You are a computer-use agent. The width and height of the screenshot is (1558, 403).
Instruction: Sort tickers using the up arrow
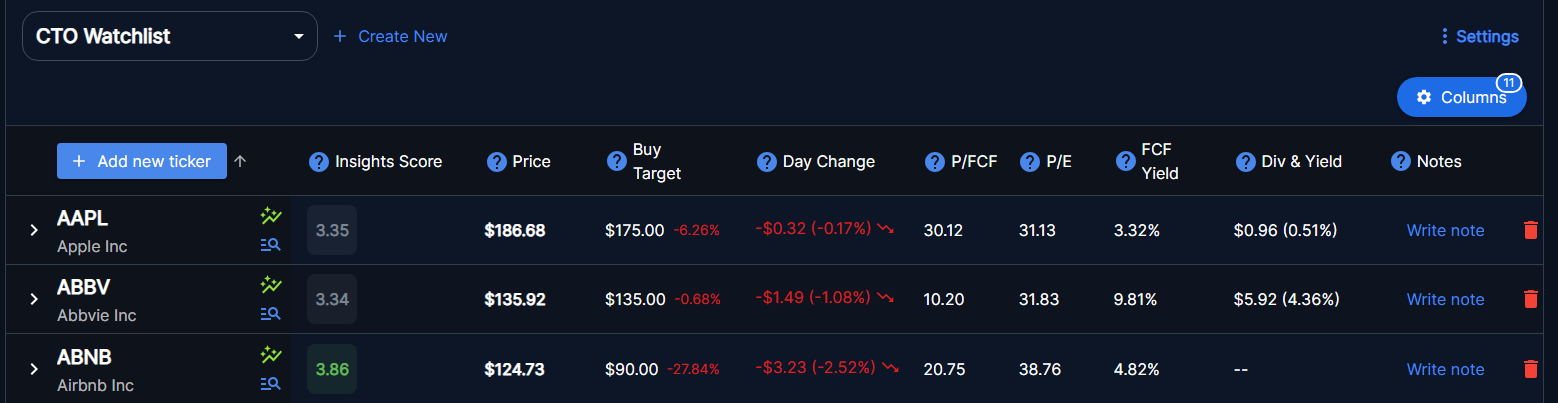240,161
